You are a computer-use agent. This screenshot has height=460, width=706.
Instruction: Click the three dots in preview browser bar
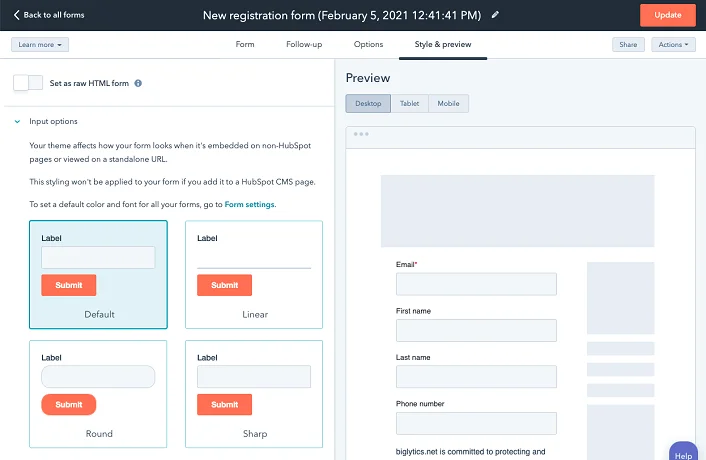pos(361,134)
